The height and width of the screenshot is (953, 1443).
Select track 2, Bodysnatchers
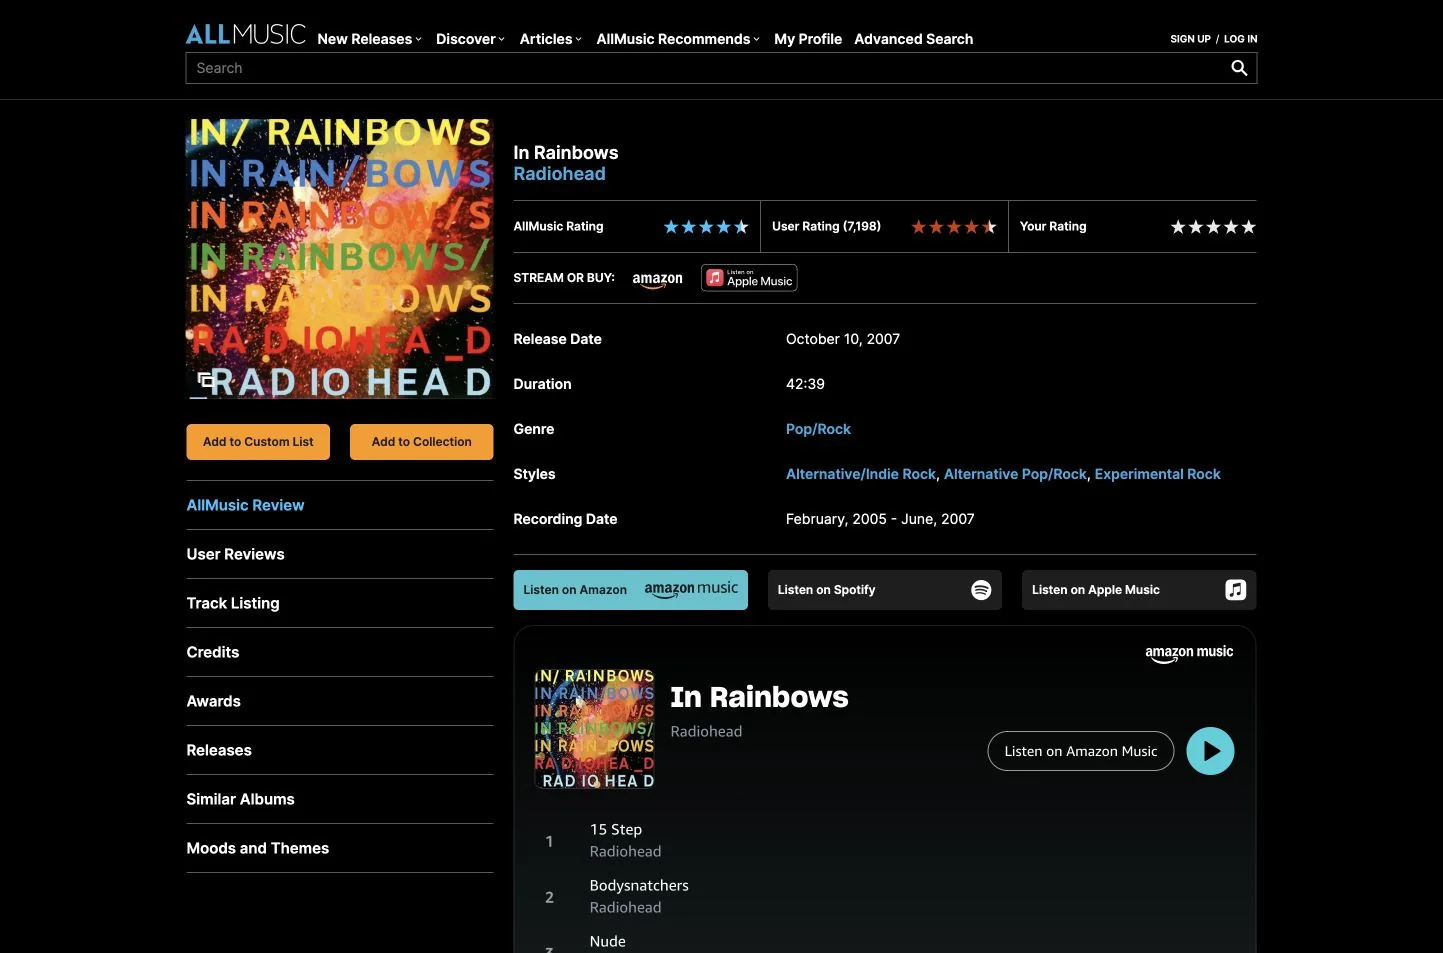(884, 897)
